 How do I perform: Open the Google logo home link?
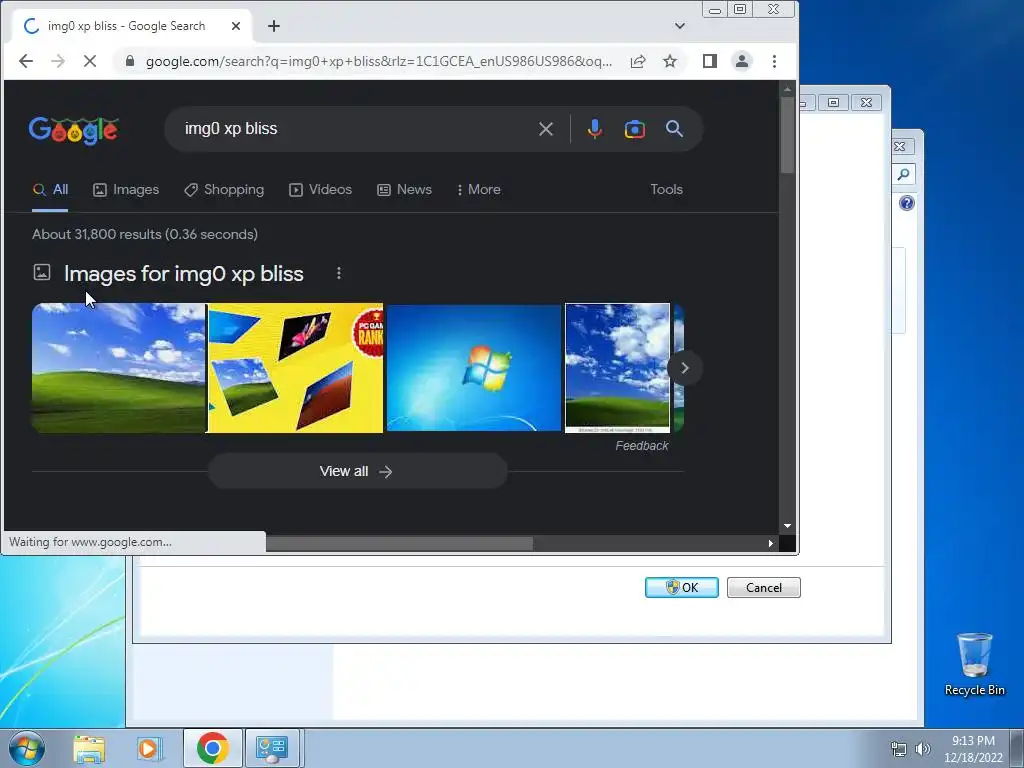pos(73,131)
